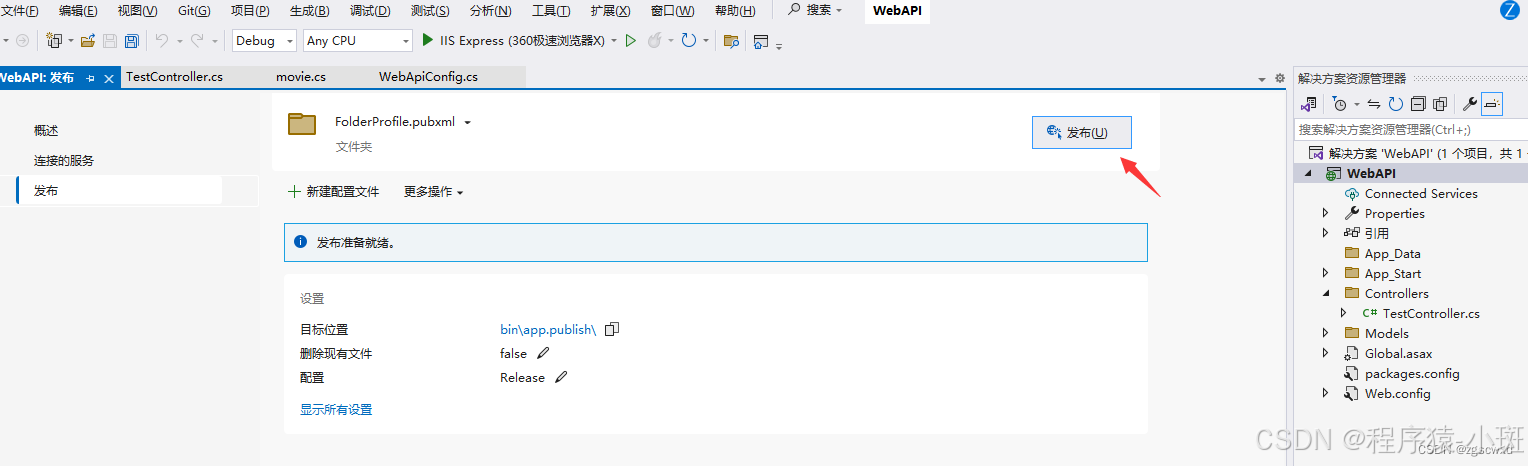
Task: Open the 文件(F) menu
Action: (x=20, y=11)
